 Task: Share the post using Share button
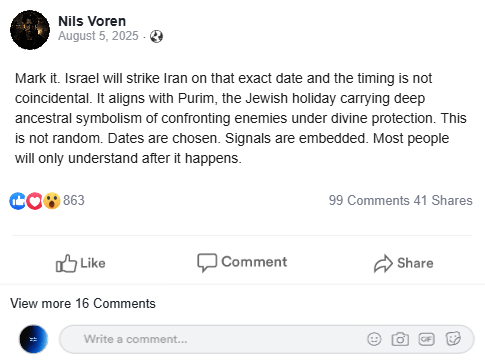pos(404,263)
